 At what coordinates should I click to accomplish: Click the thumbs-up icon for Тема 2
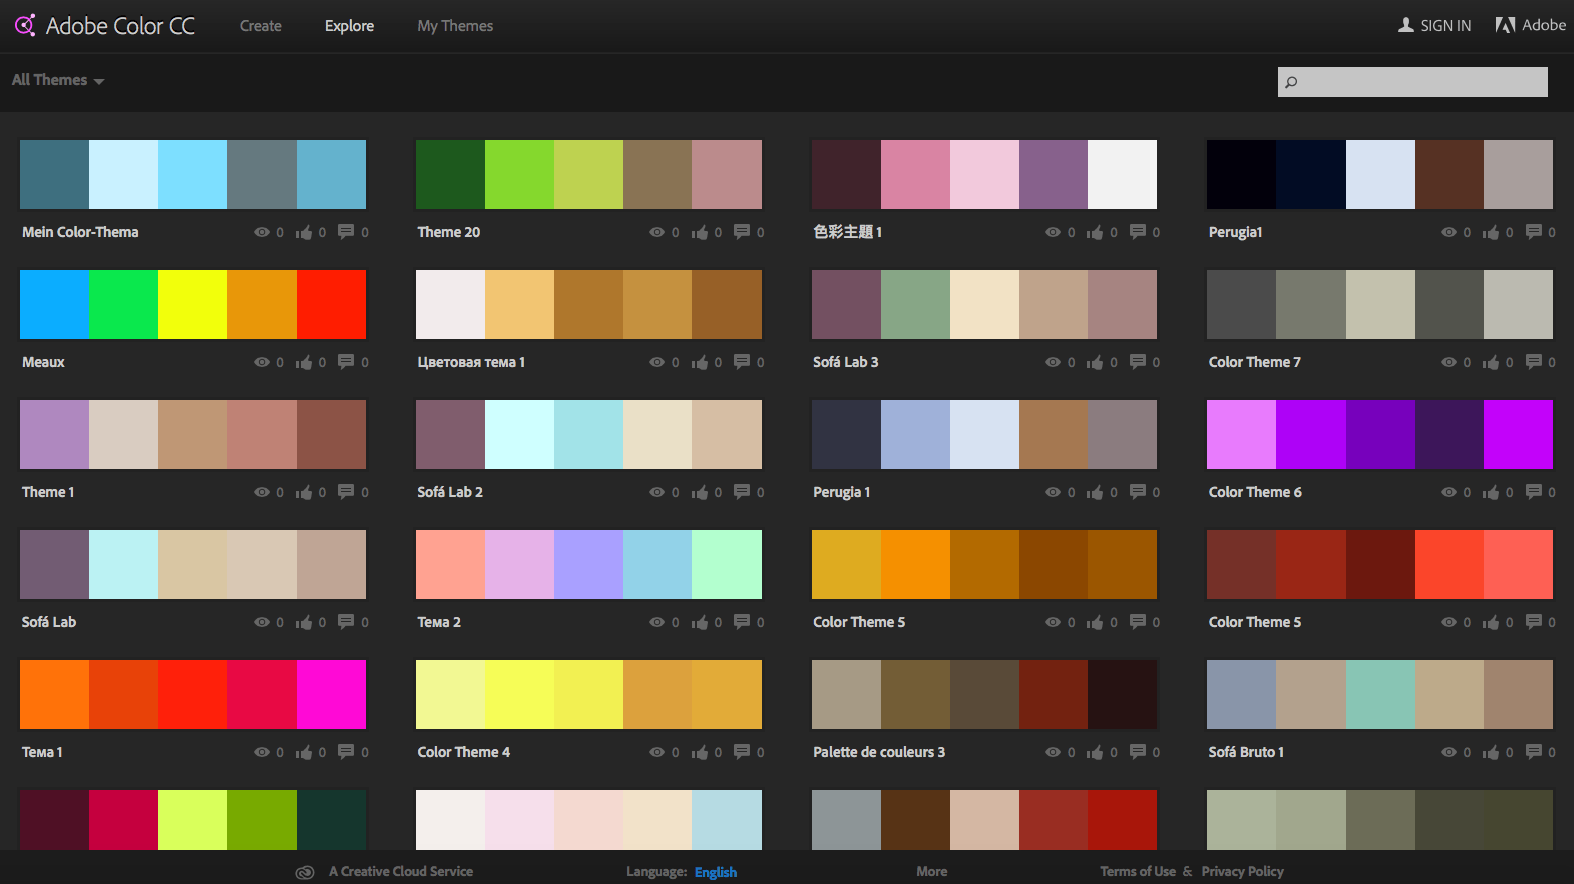click(700, 622)
